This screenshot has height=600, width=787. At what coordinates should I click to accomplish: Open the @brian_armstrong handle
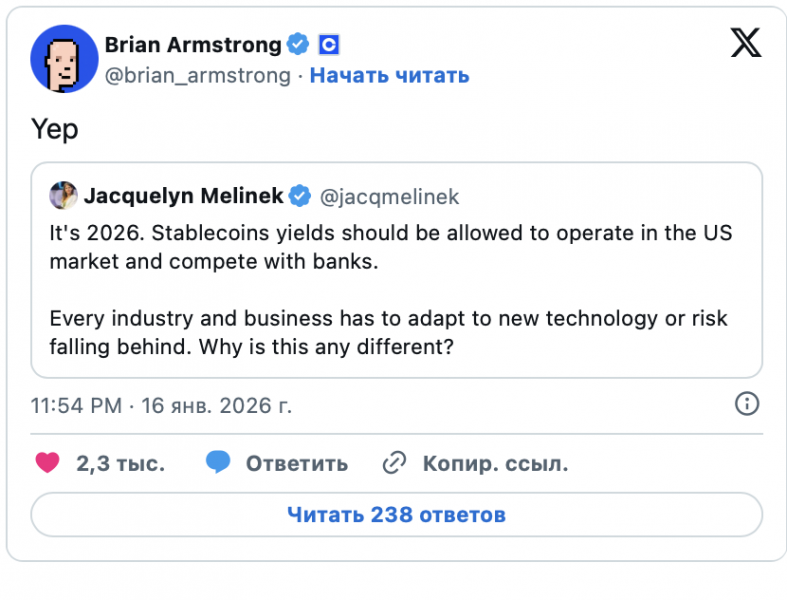198,76
